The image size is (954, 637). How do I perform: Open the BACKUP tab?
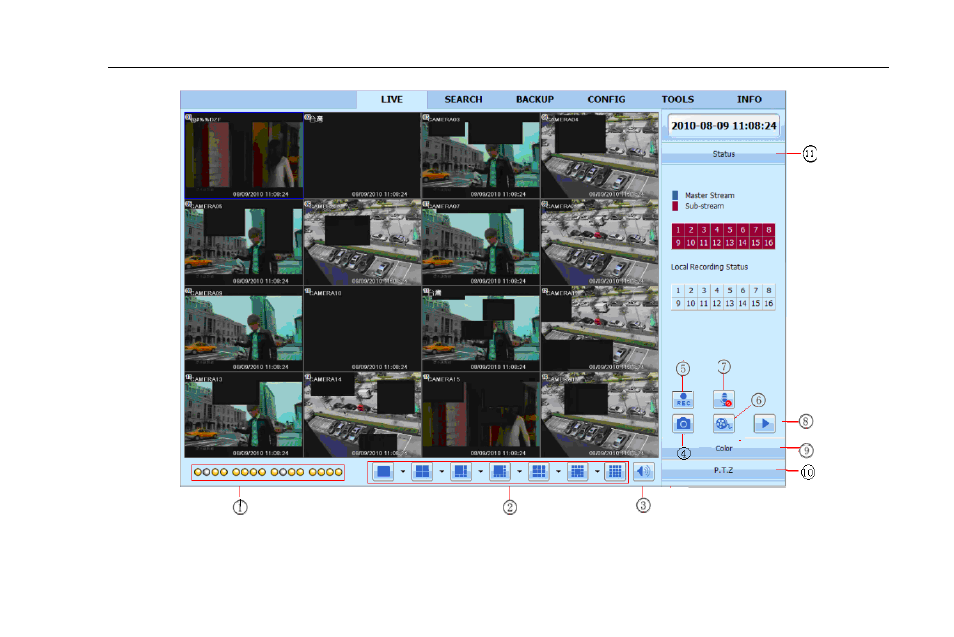(535, 100)
